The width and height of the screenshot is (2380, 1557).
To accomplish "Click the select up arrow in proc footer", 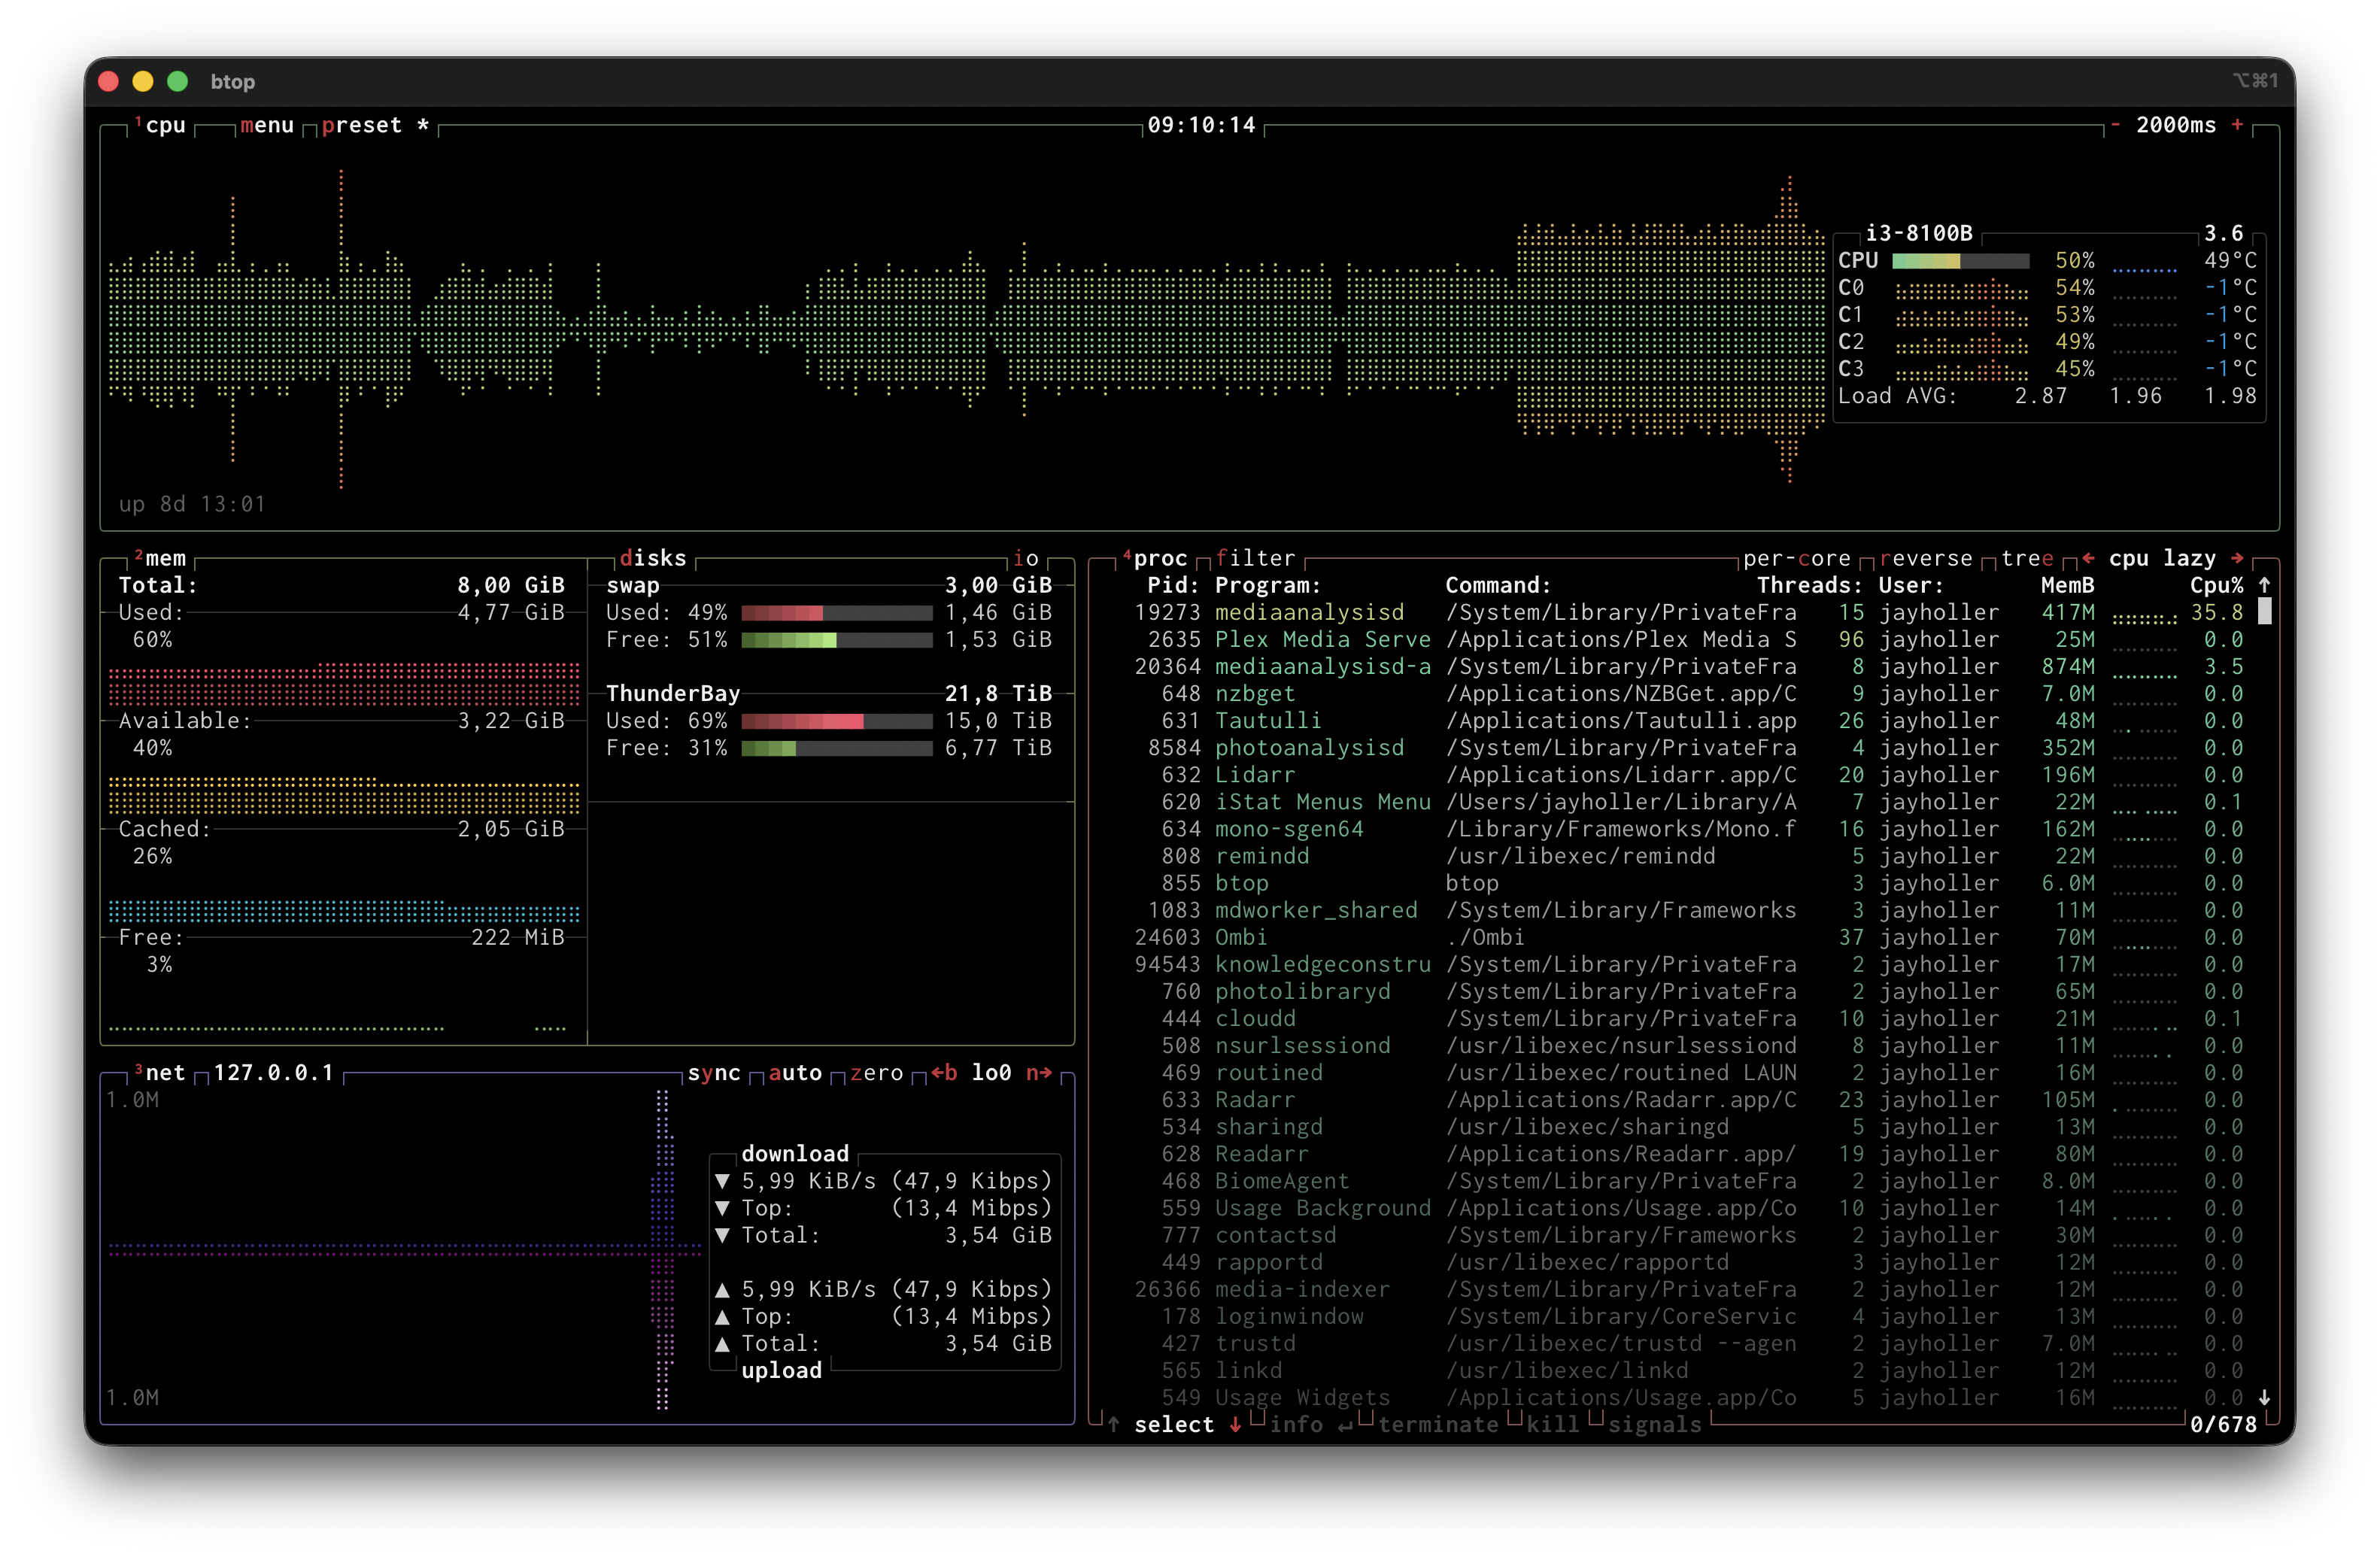I will 1113,1424.
